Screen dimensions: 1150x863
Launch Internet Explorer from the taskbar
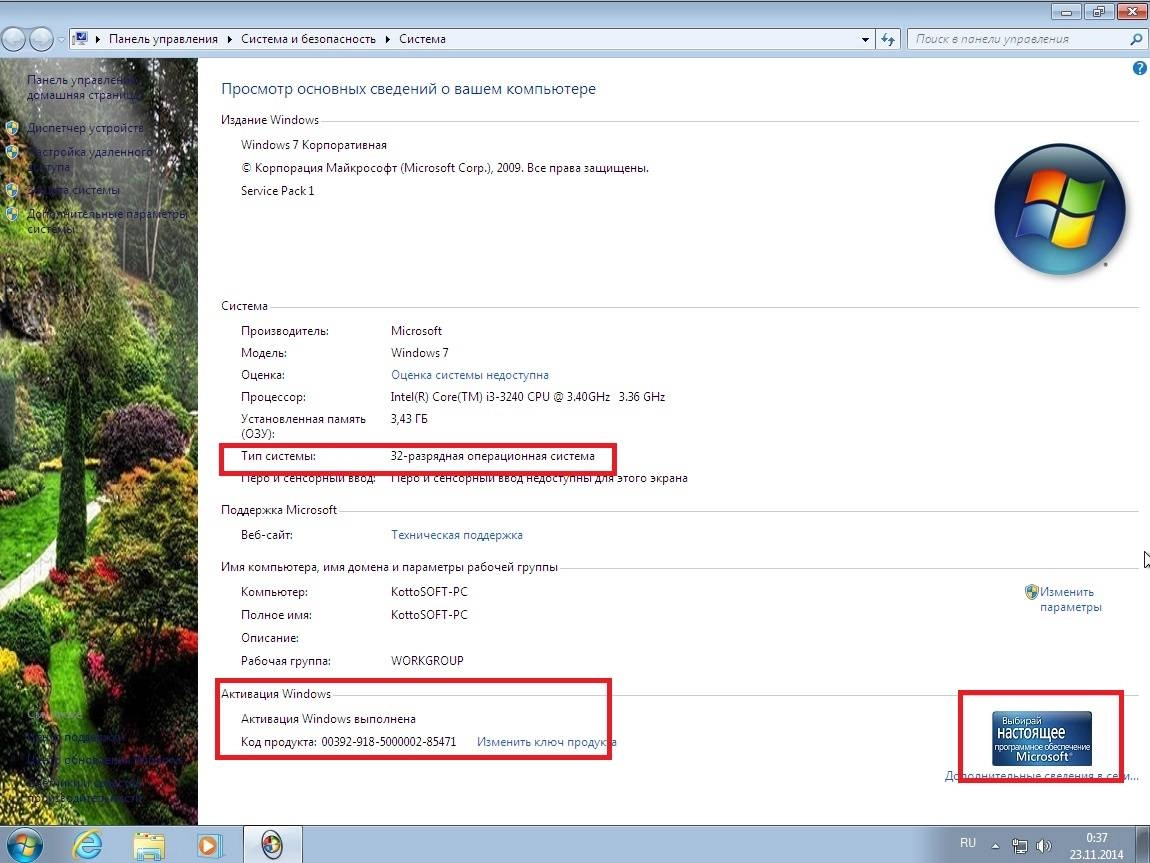(87, 845)
